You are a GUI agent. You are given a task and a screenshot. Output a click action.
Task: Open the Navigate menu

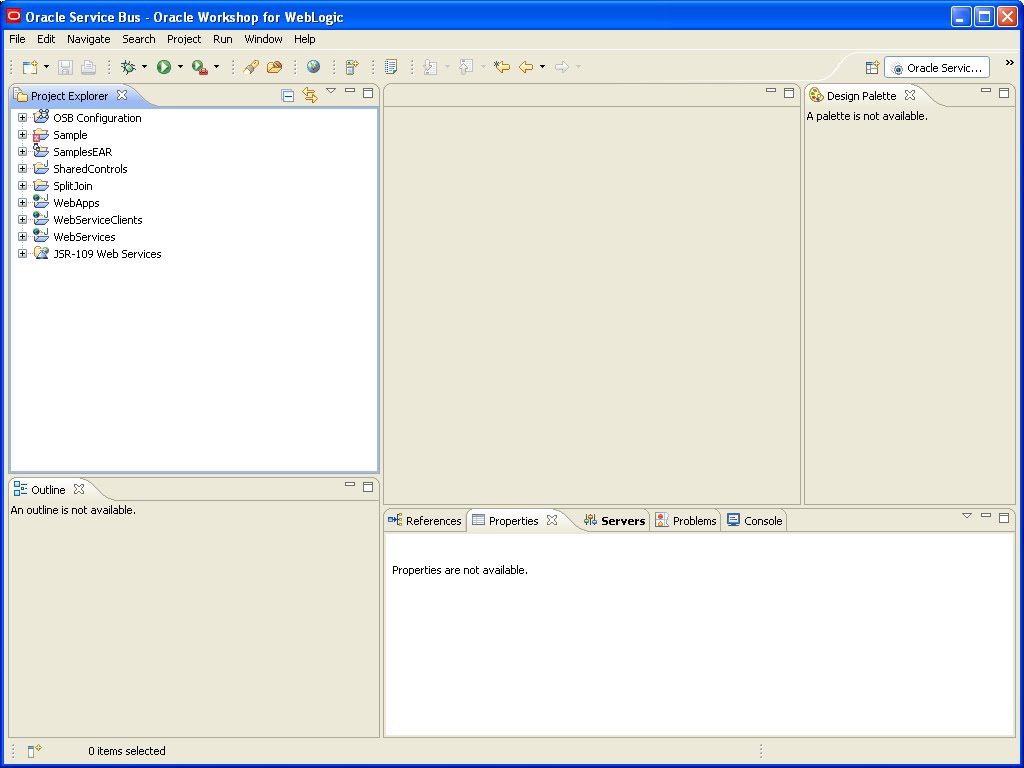pos(88,39)
